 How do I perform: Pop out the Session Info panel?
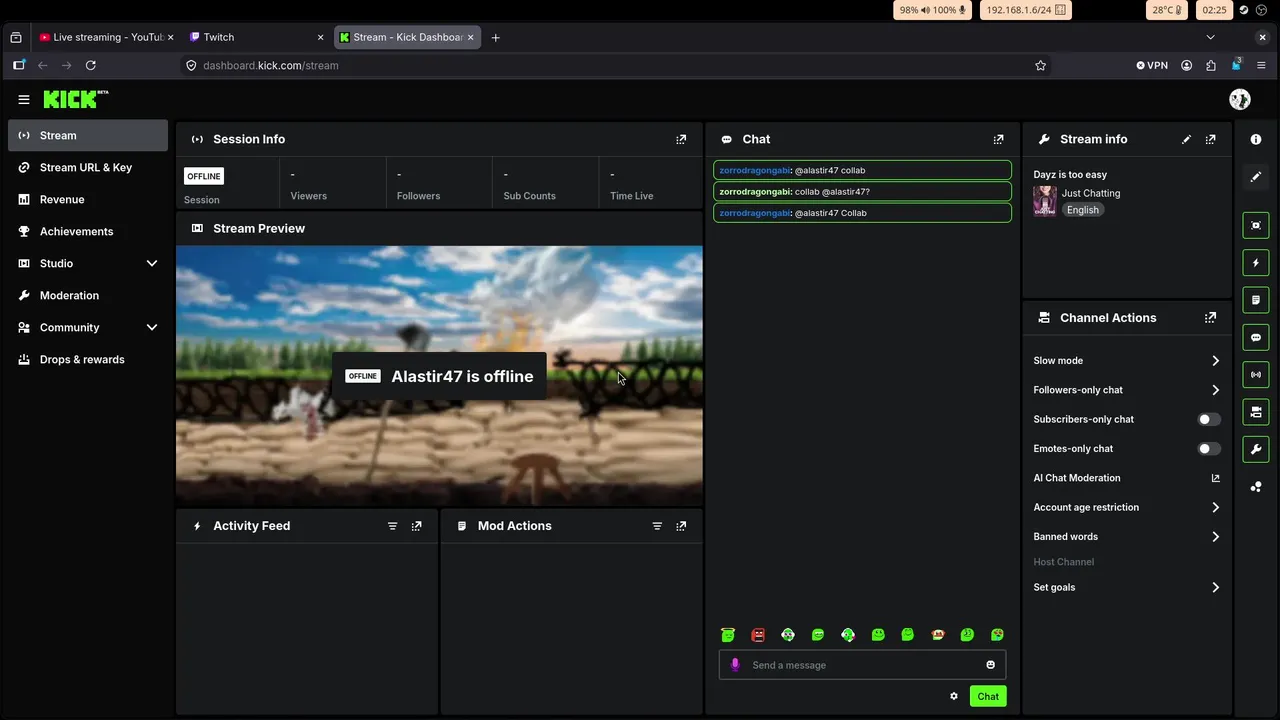(x=681, y=139)
